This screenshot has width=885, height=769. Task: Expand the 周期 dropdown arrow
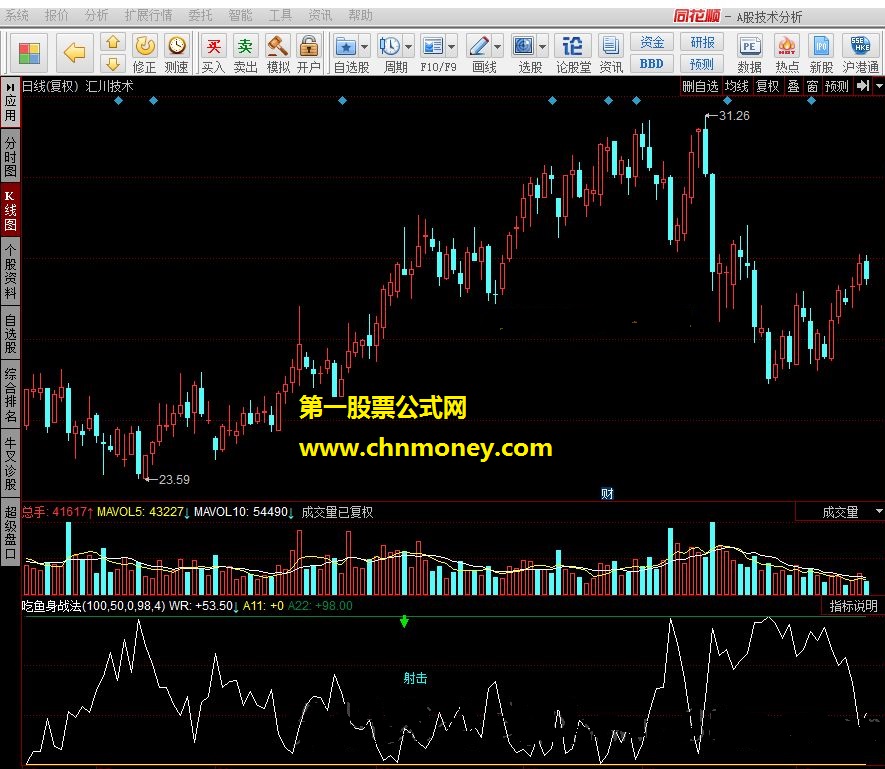(x=408, y=47)
